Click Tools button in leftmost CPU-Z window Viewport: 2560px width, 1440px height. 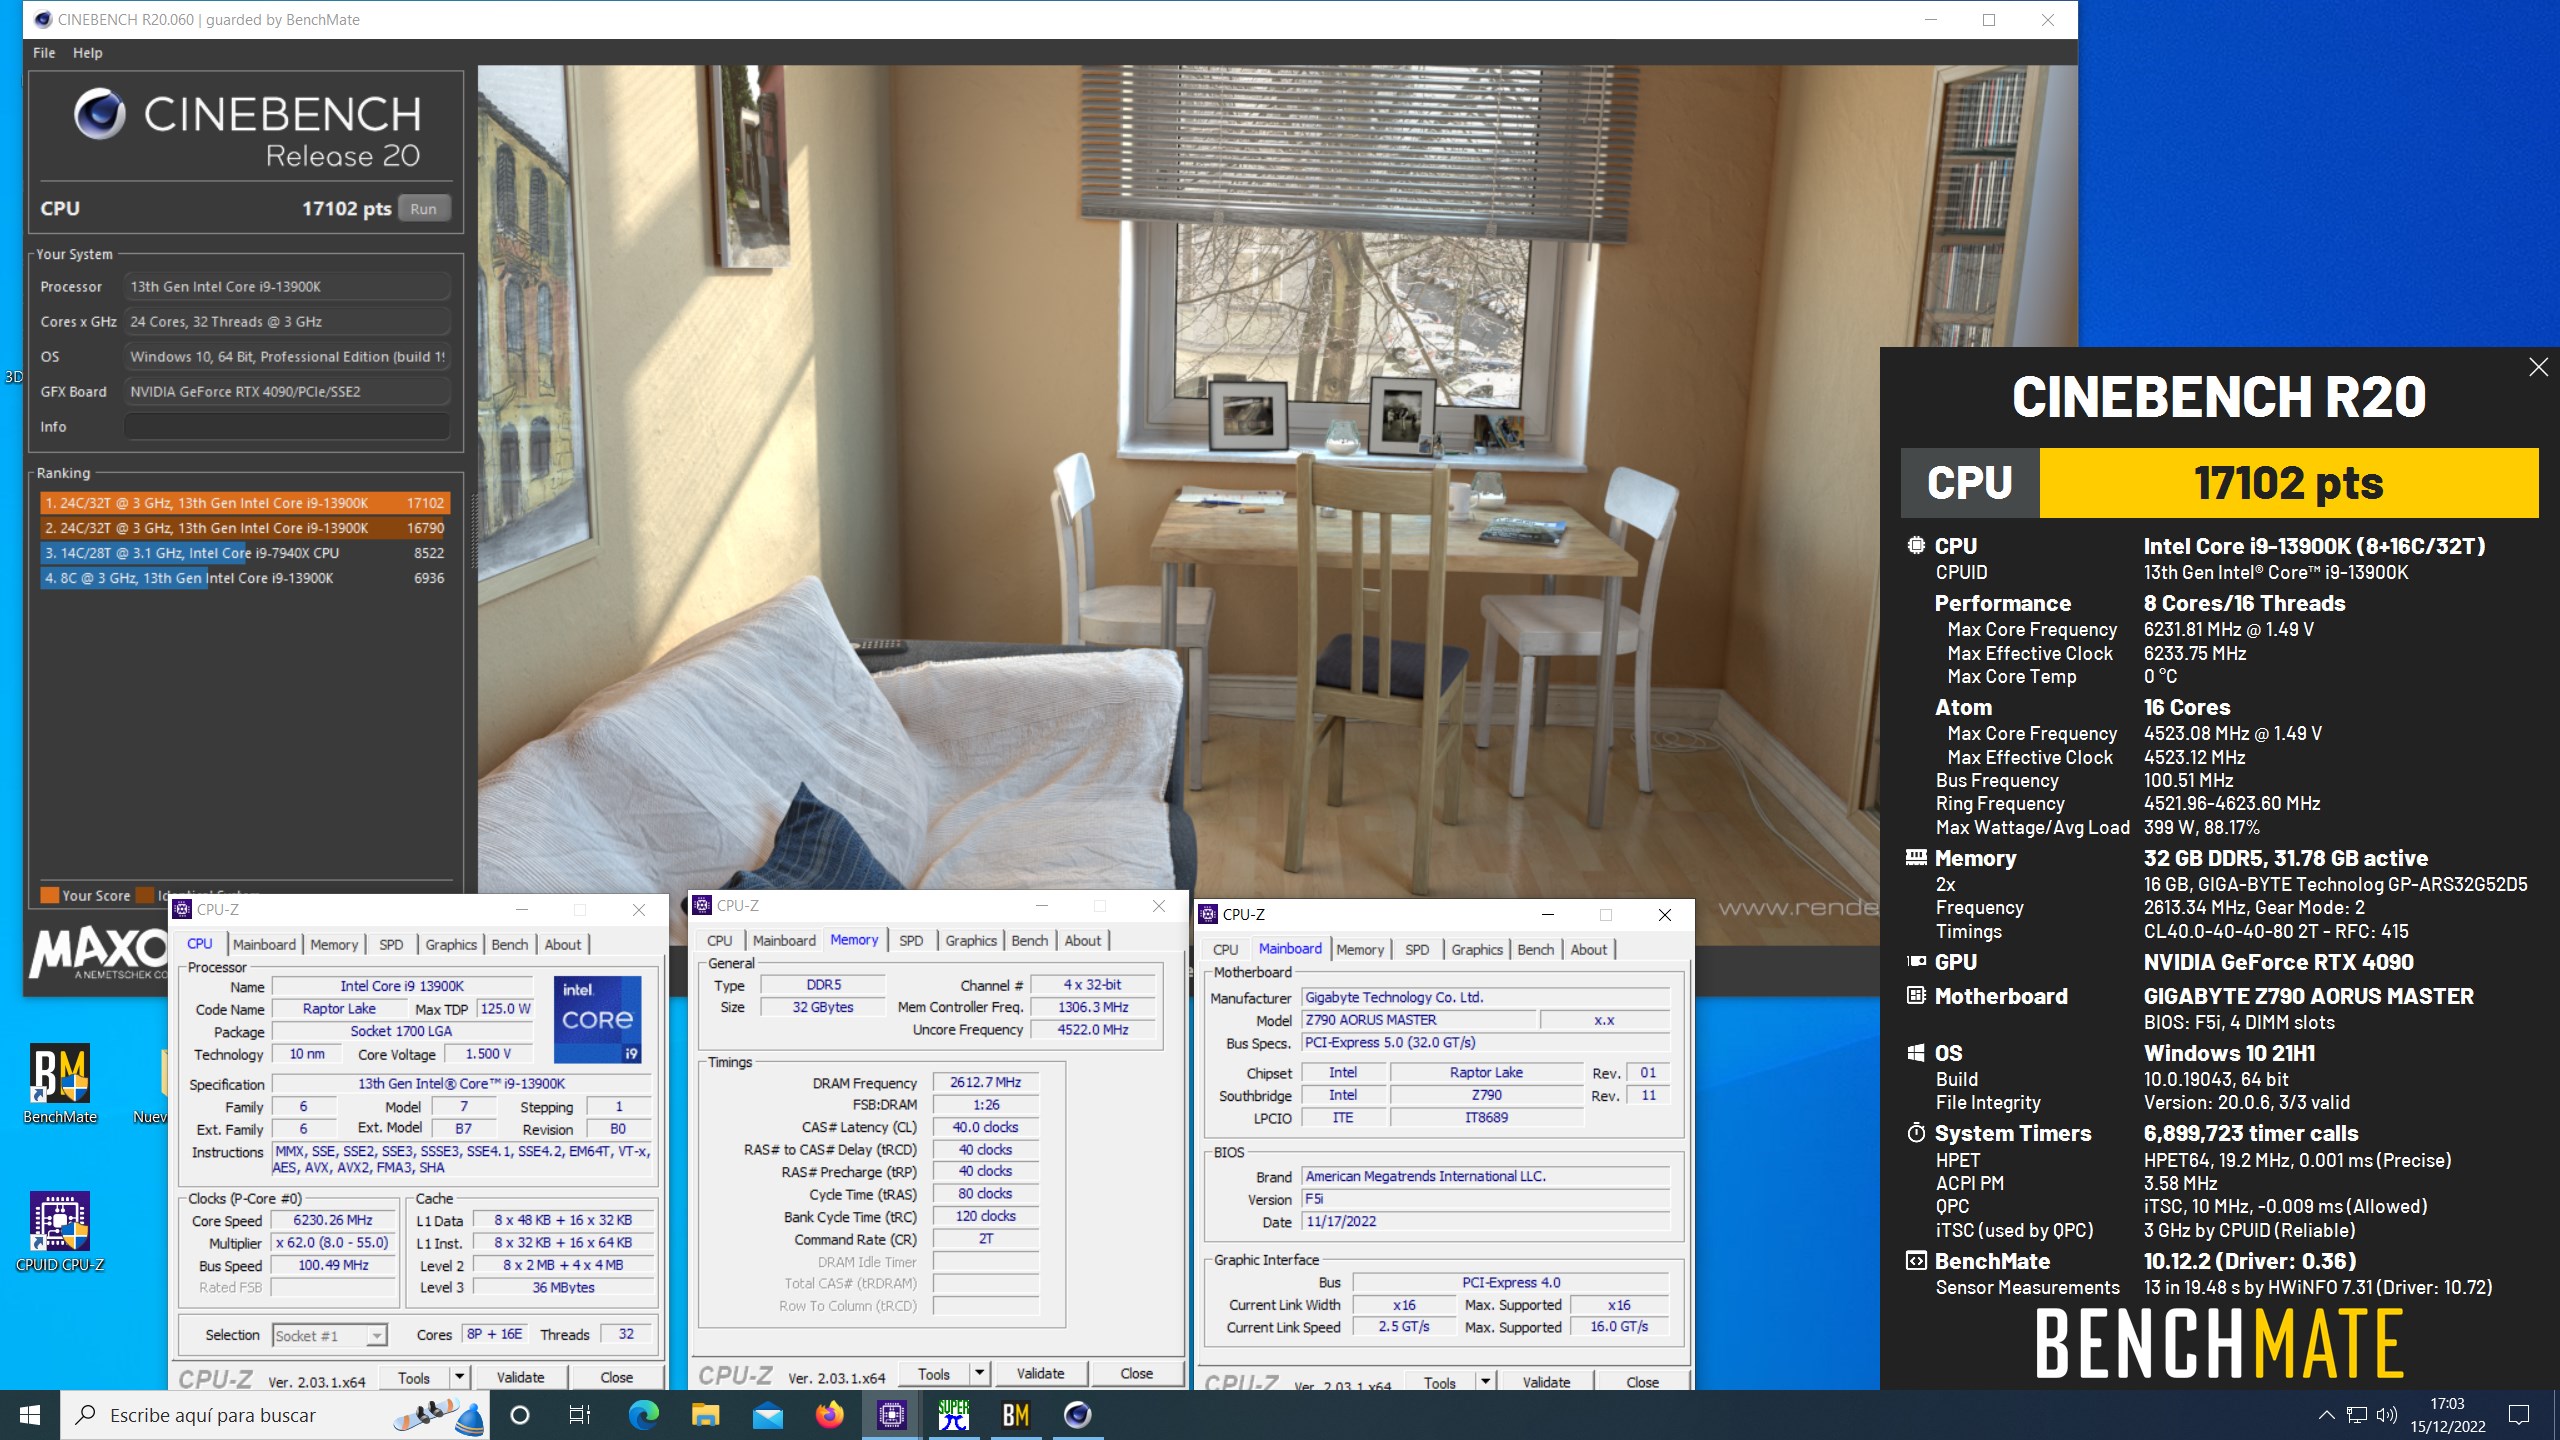click(x=414, y=1377)
